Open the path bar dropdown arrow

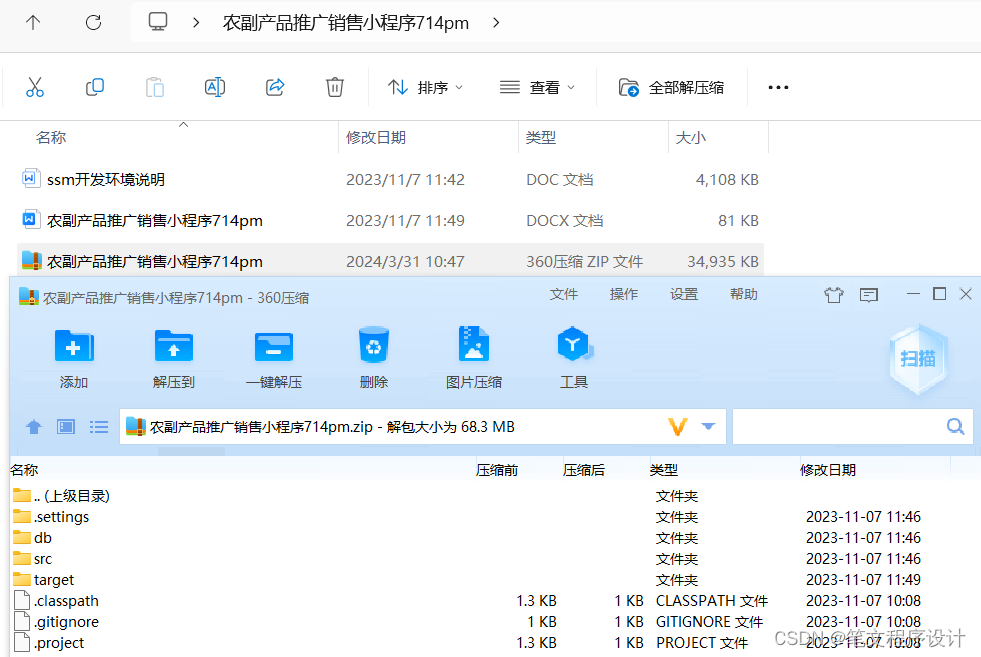point(708,427)
